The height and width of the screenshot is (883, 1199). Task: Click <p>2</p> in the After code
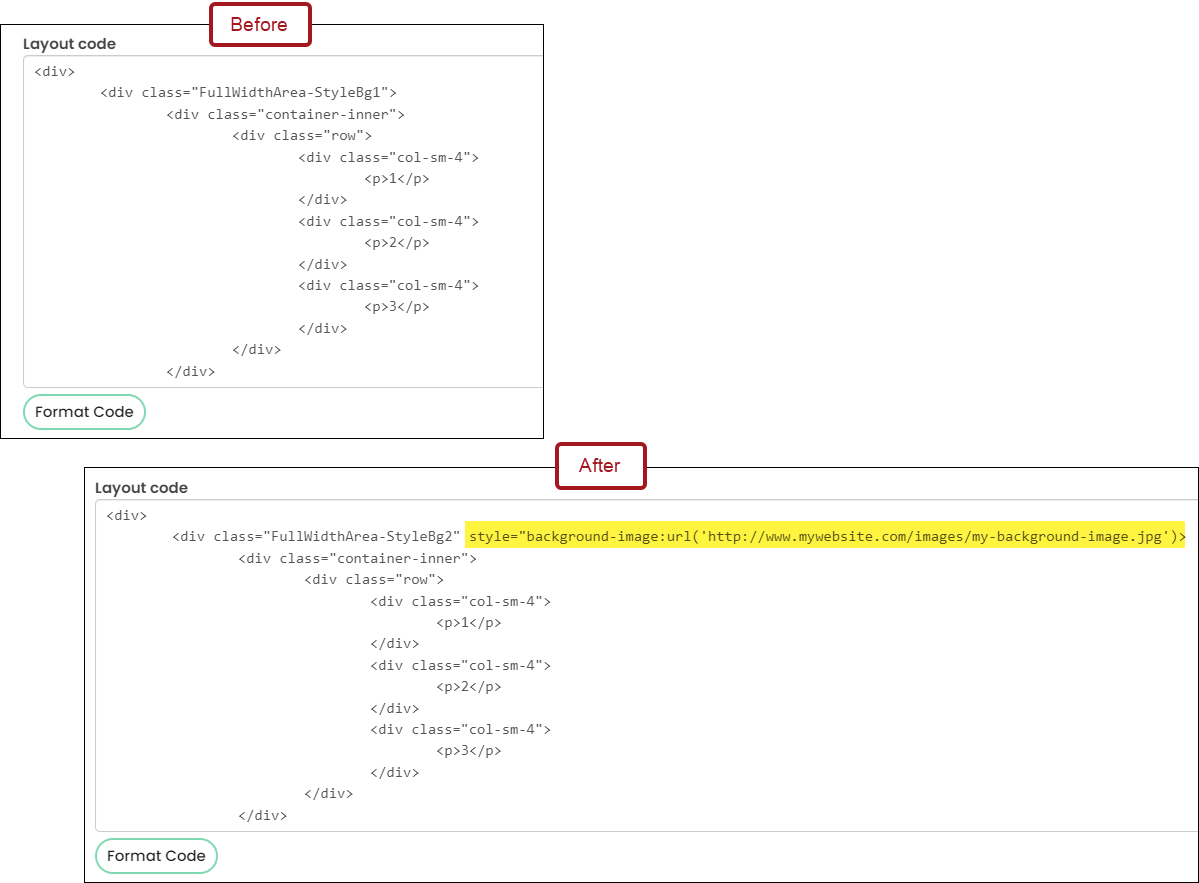pyautogui.click(x=469, y=687)
